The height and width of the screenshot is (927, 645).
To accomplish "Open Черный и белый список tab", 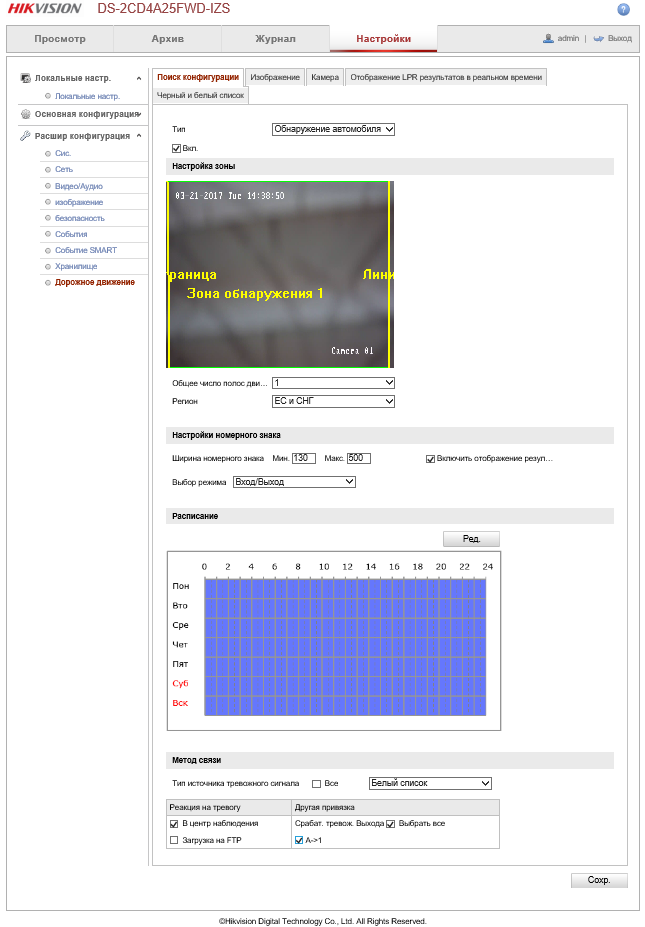I will 200,95.
